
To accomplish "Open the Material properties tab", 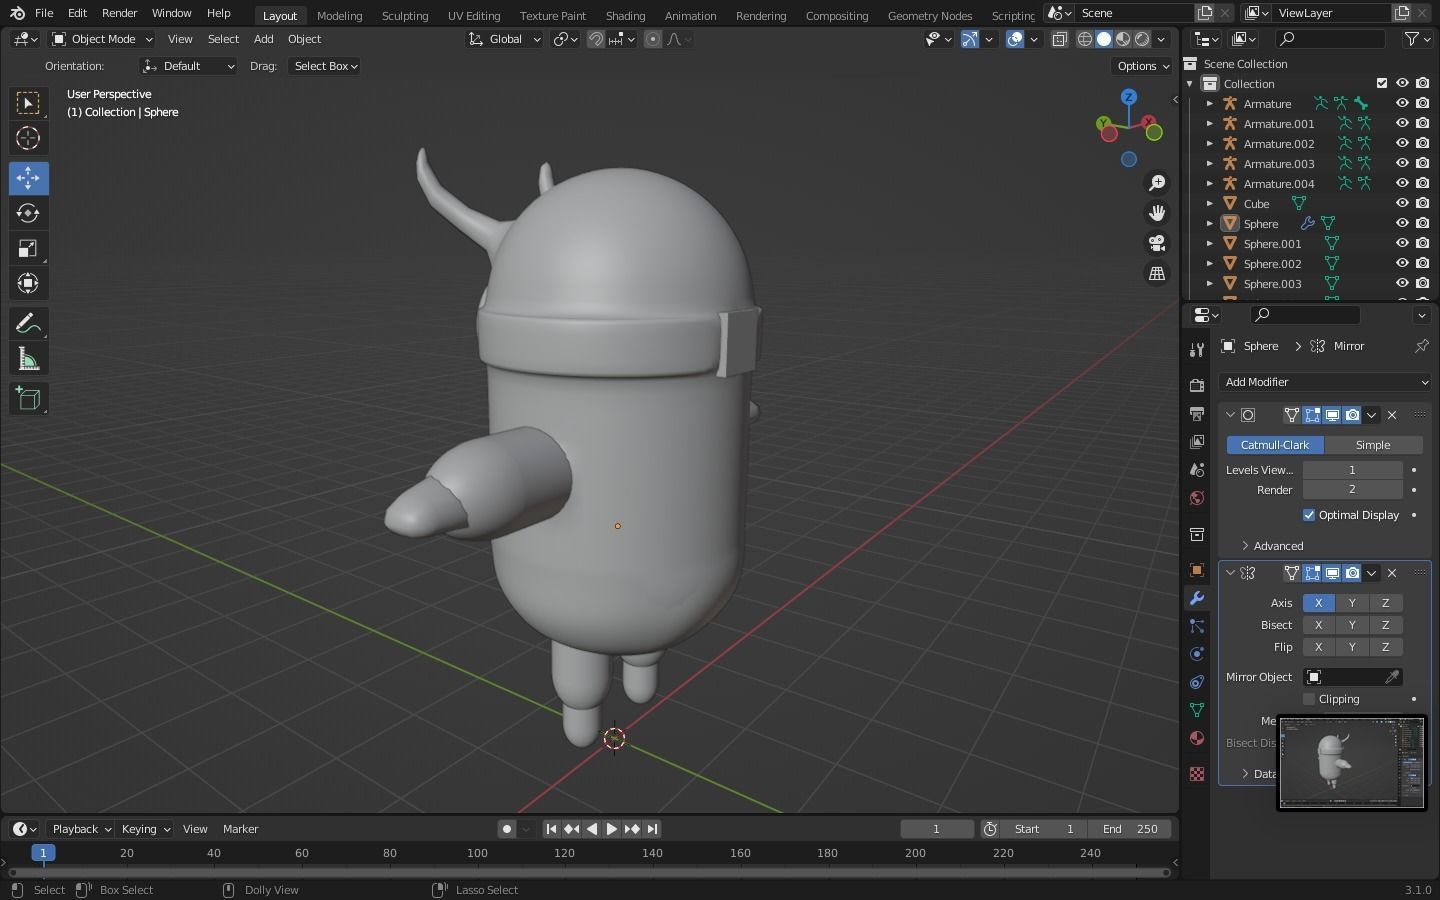I will click(1197, 738).
